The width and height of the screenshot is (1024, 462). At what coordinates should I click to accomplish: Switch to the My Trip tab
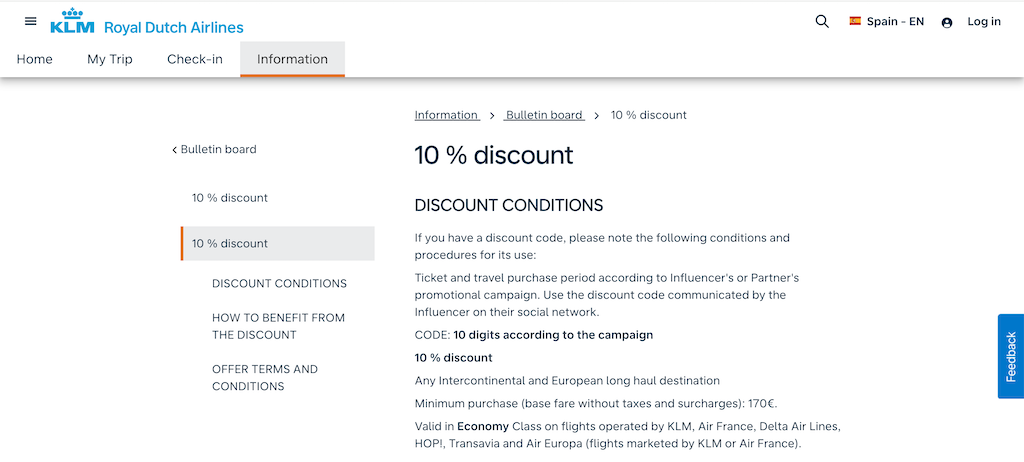pos(110,59)
